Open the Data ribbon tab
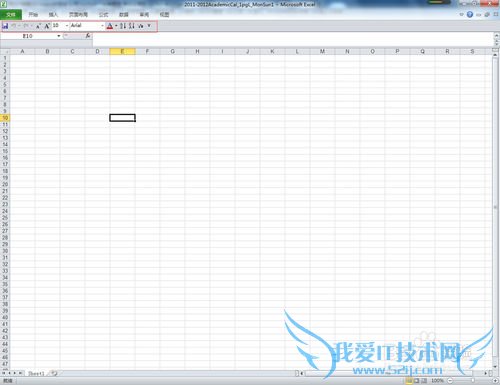Screen dimensions: 500x385 click(124, 15)
